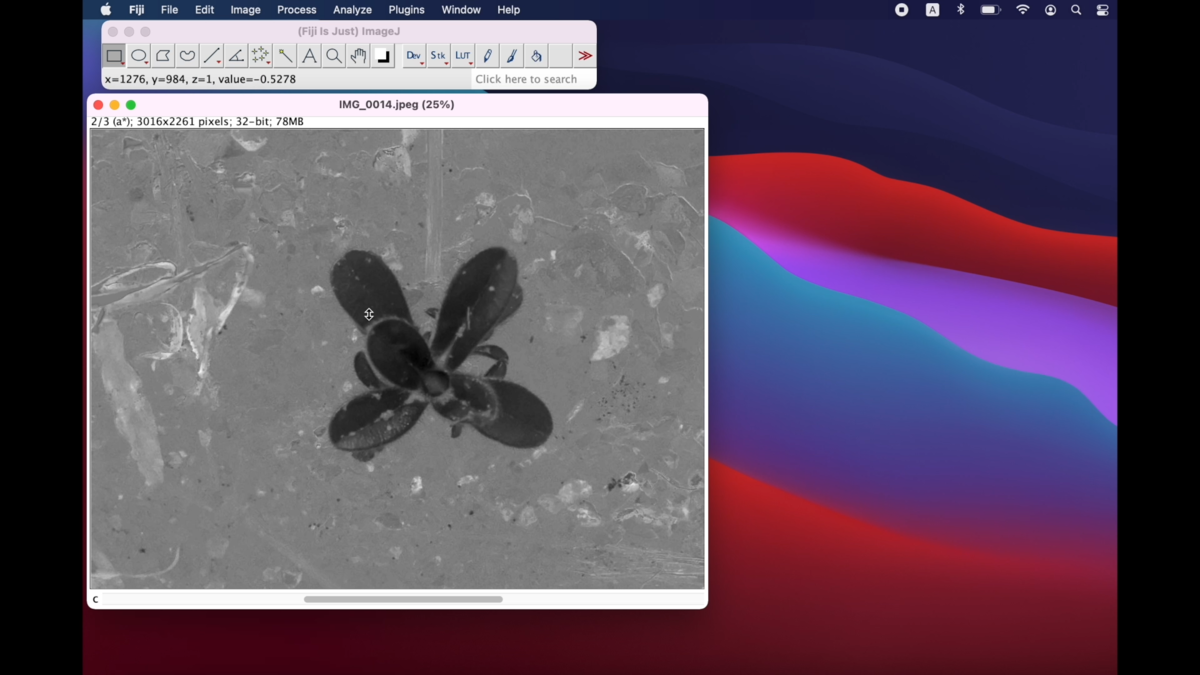Viewport: 1200px width, 675px height.
Task: Select the Hand scrolling tool
Action: 358,56
